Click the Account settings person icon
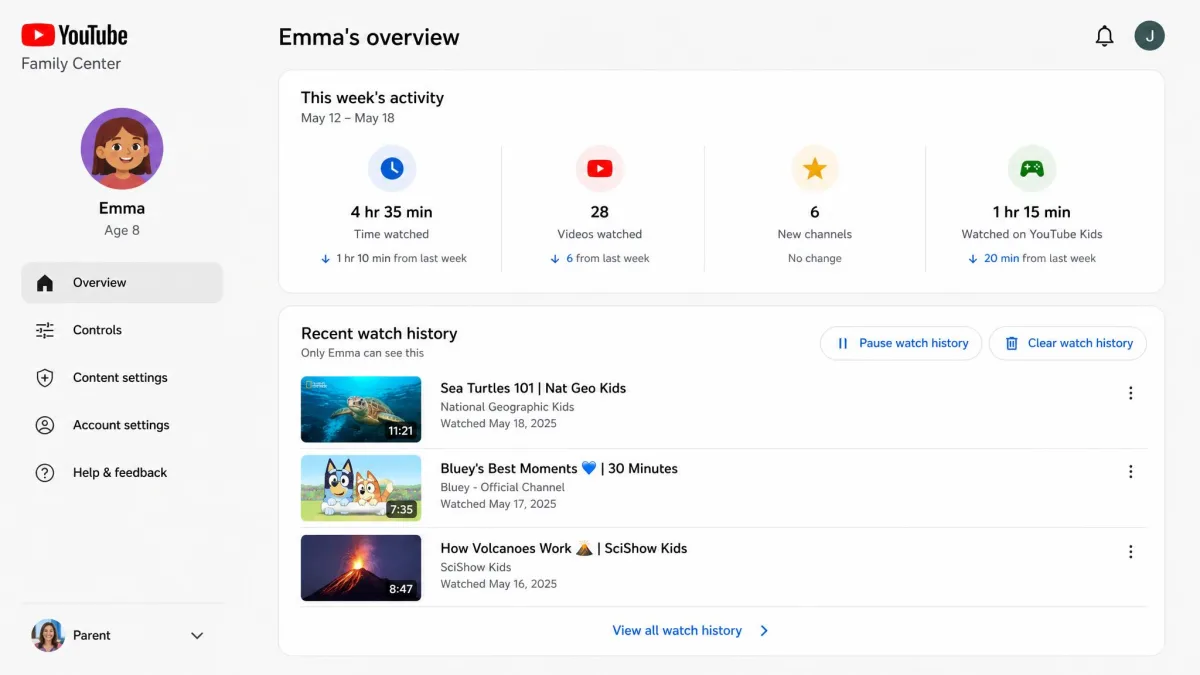Image resolution: width=1200 pixels, height=675 pixels. click(45, 425)
